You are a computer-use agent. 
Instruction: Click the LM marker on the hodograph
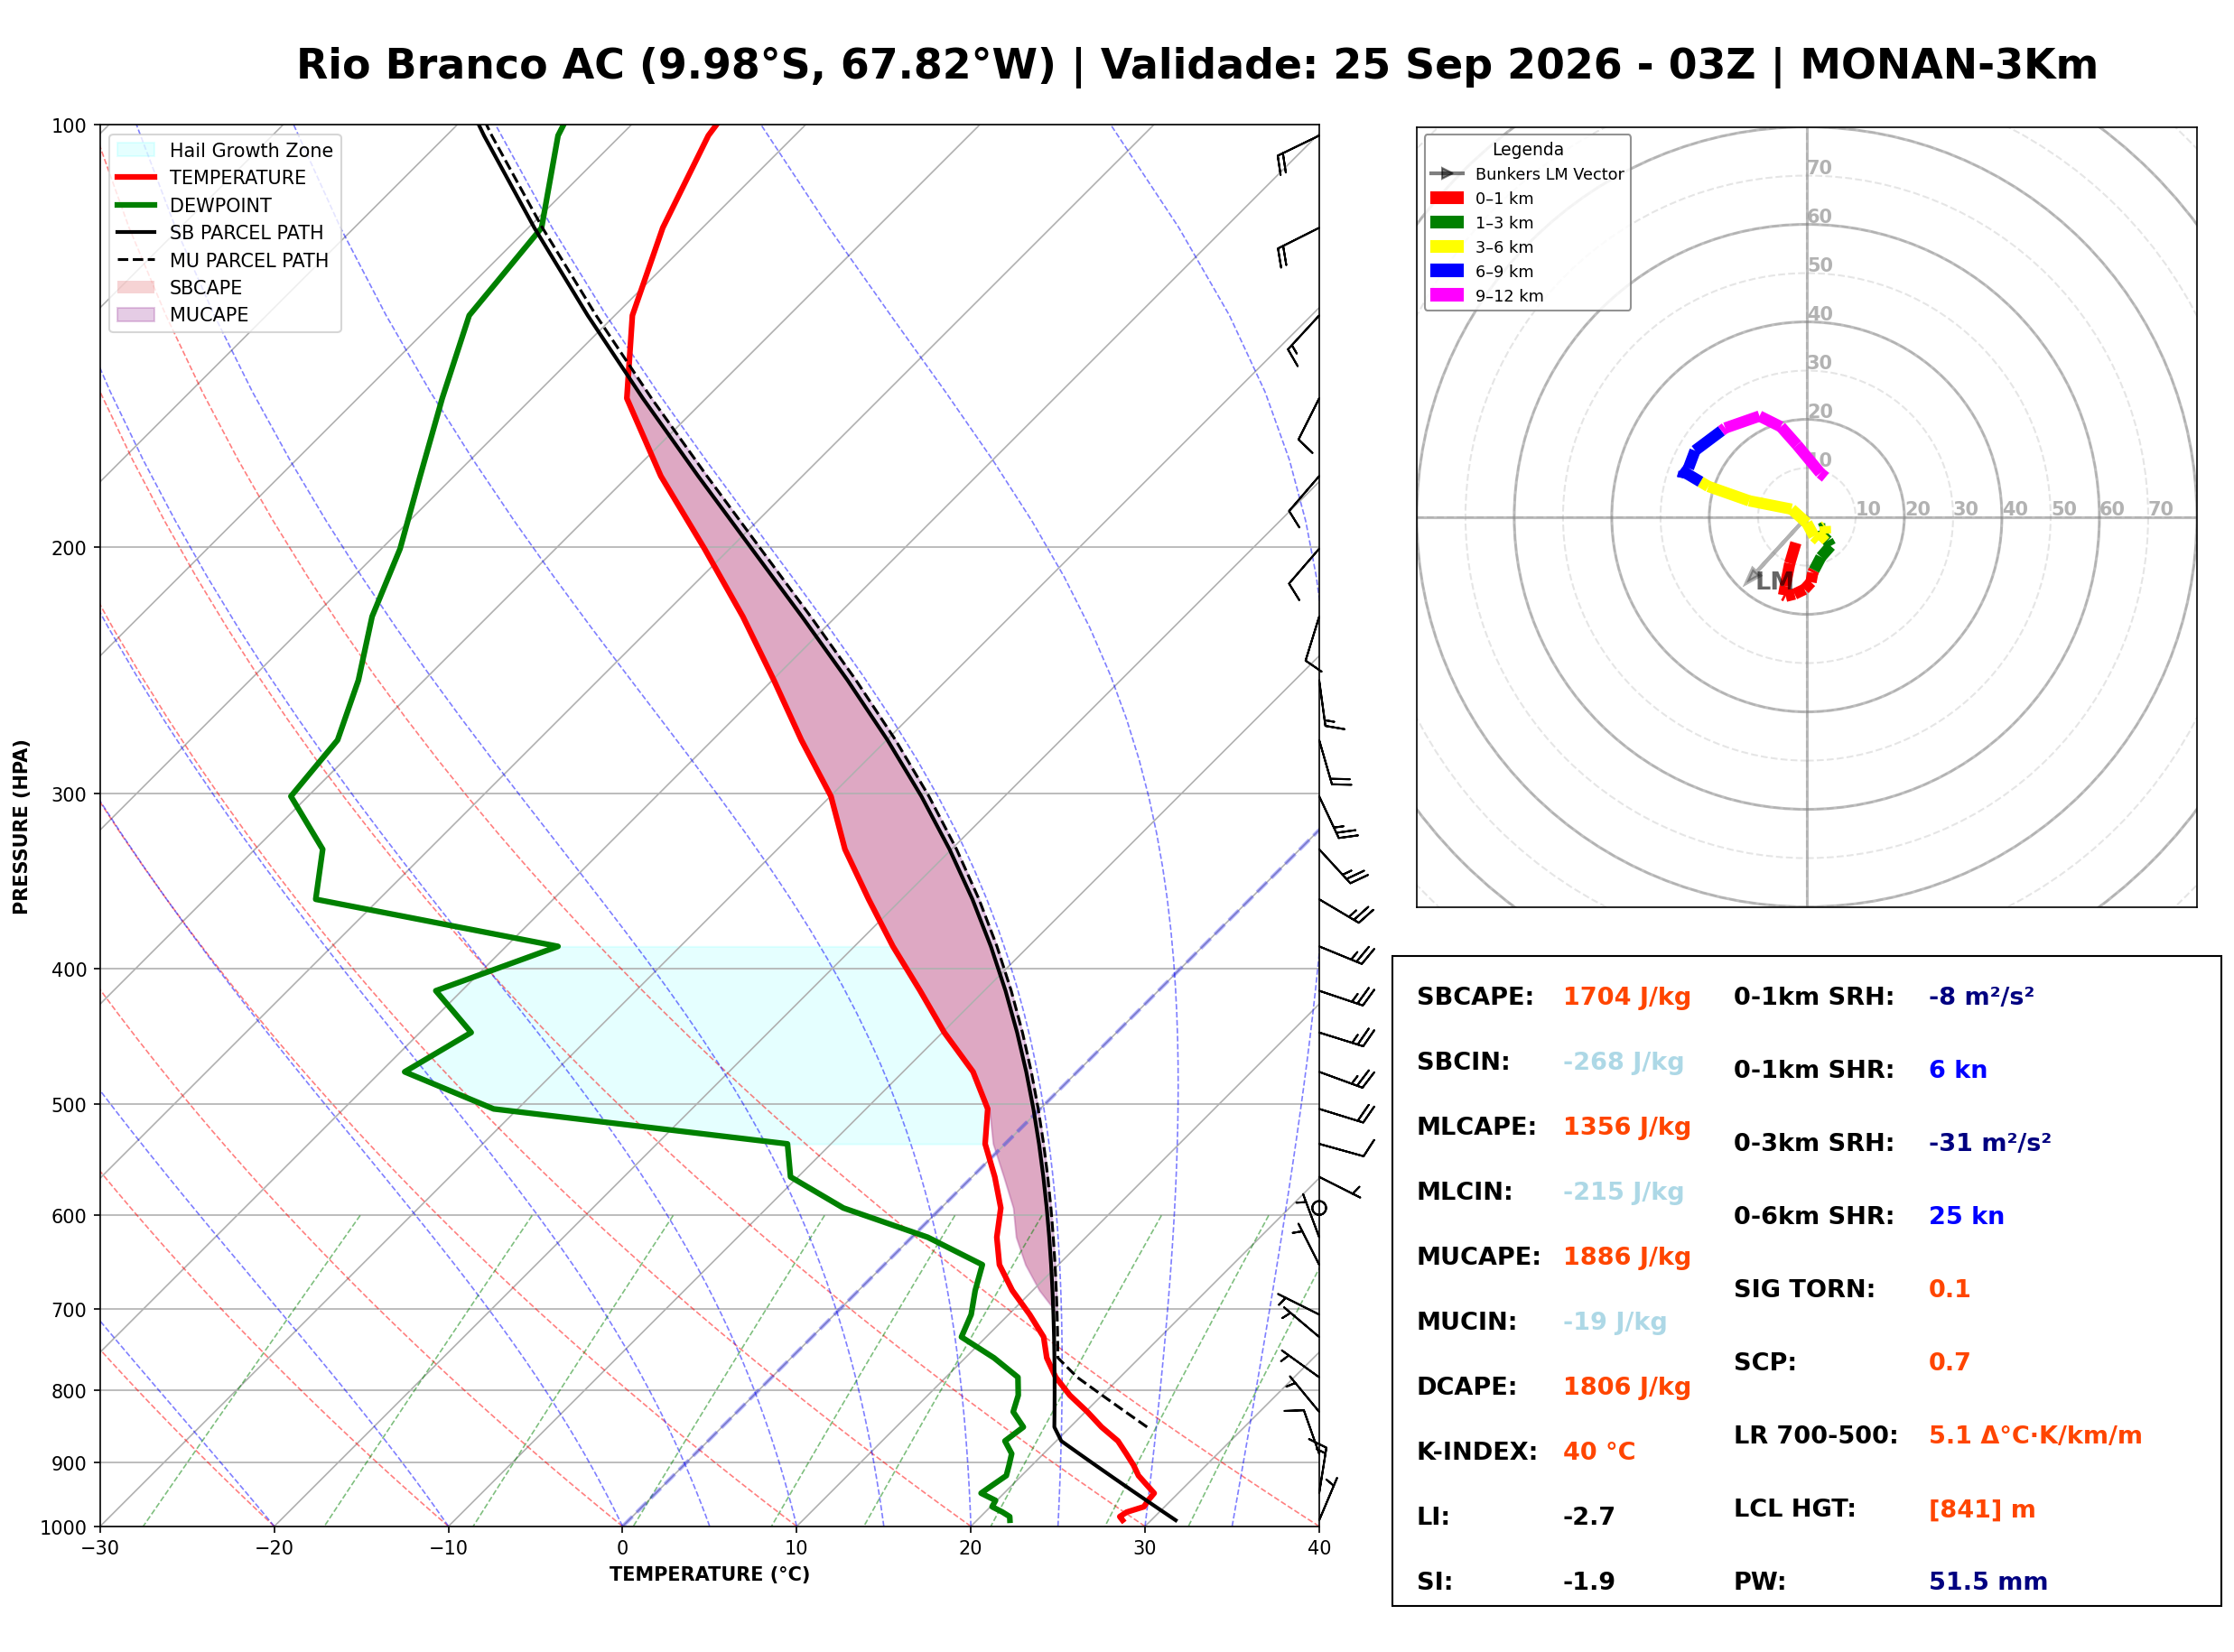pos(1773,581)
